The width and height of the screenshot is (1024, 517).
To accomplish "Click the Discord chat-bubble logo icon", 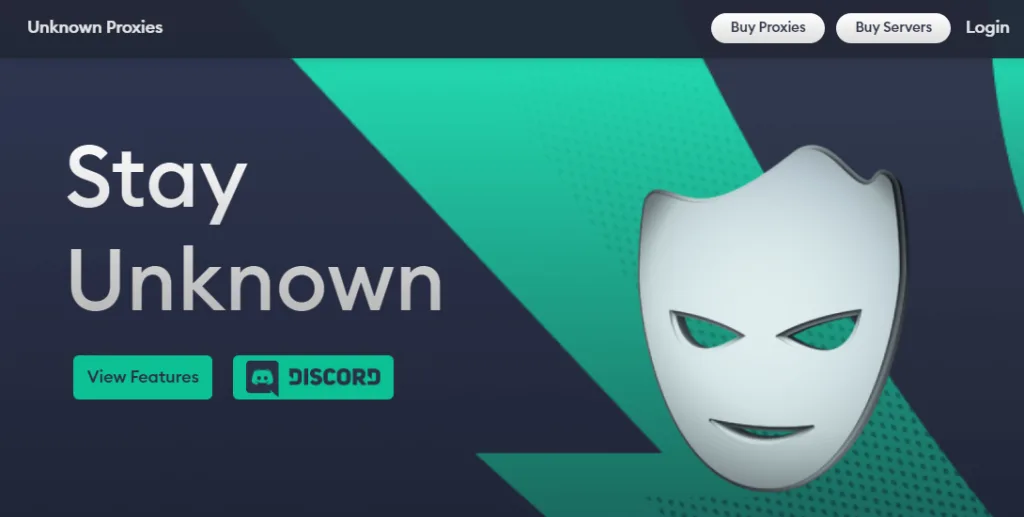I will point(262,378).
